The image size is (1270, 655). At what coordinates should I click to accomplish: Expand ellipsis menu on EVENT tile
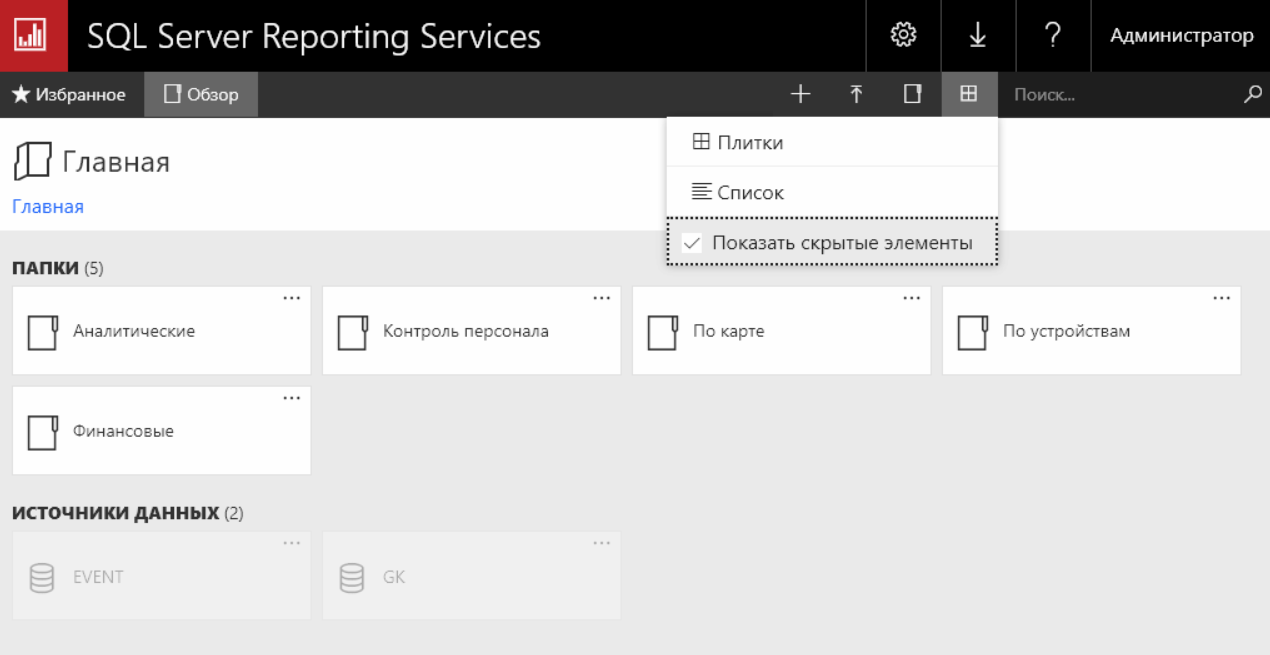[x=291, y=543]
